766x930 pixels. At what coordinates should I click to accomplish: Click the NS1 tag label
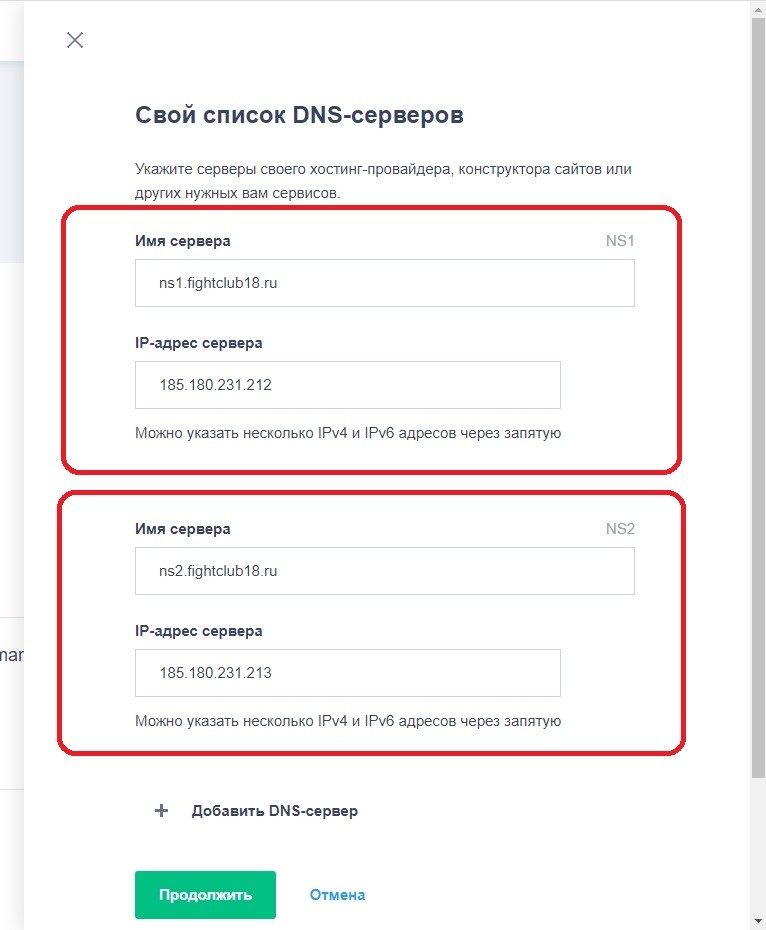point(620,241)
